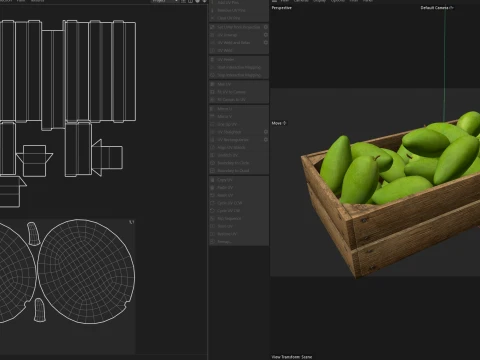
Task: Click the Boundary to Circle icon
Action: [x=213, y=163]
